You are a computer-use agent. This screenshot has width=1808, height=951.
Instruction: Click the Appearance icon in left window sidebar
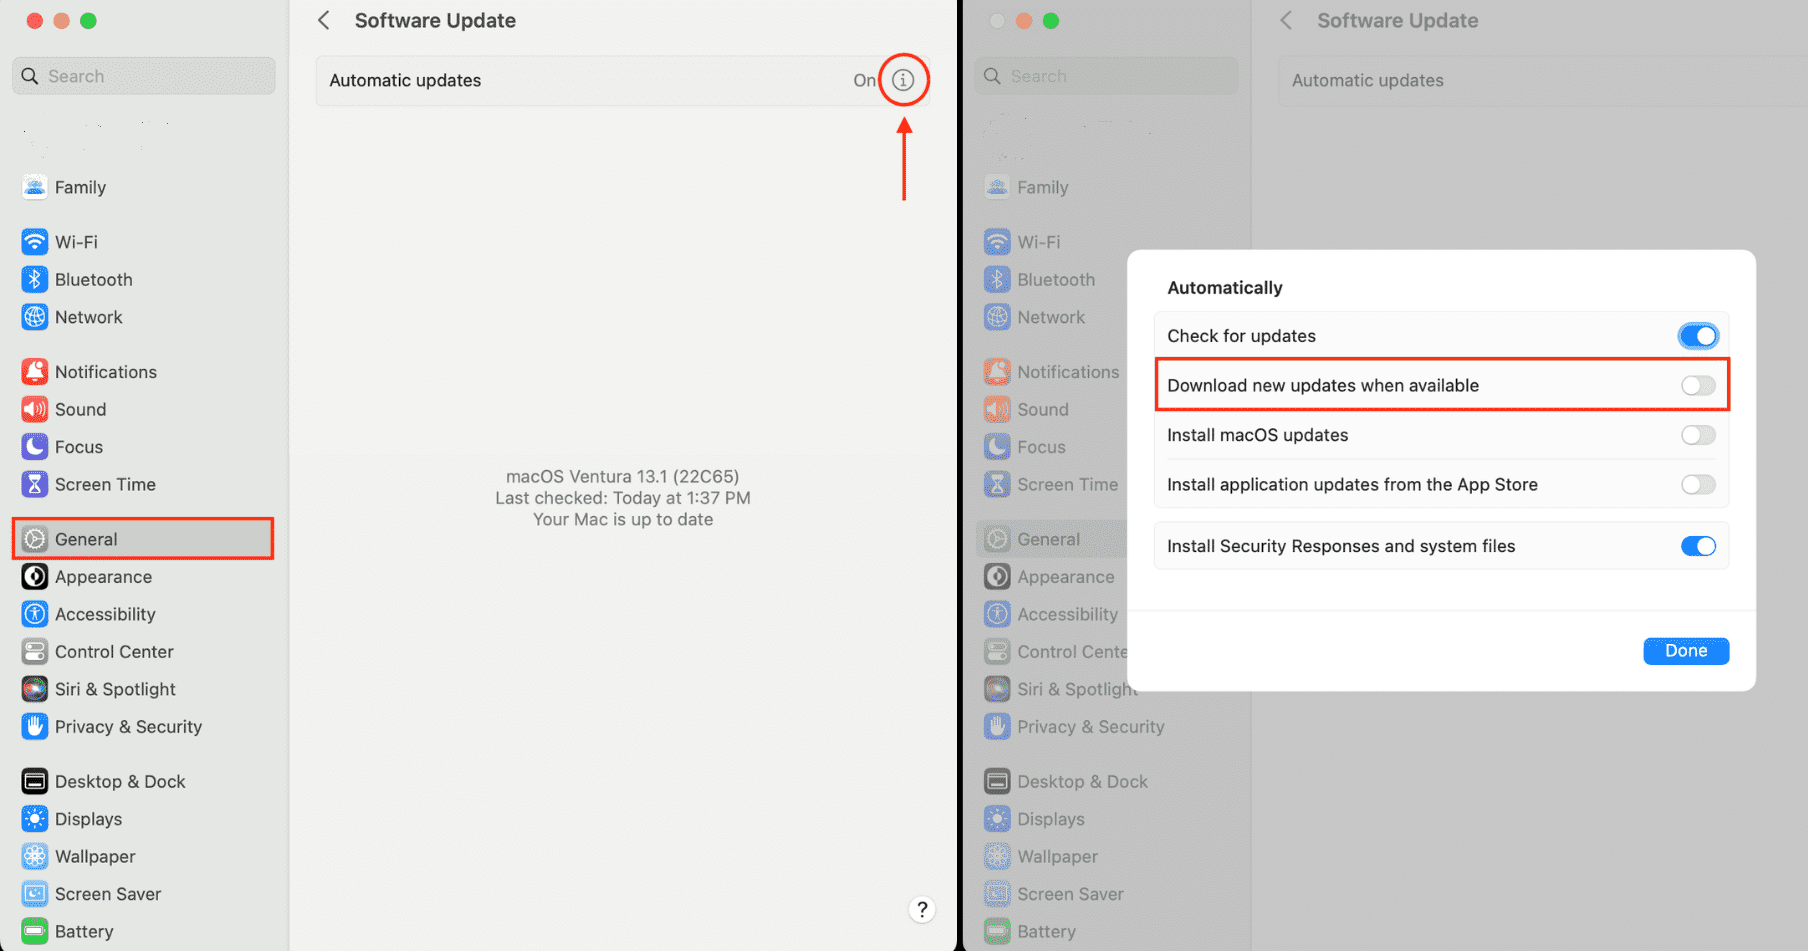35,577
